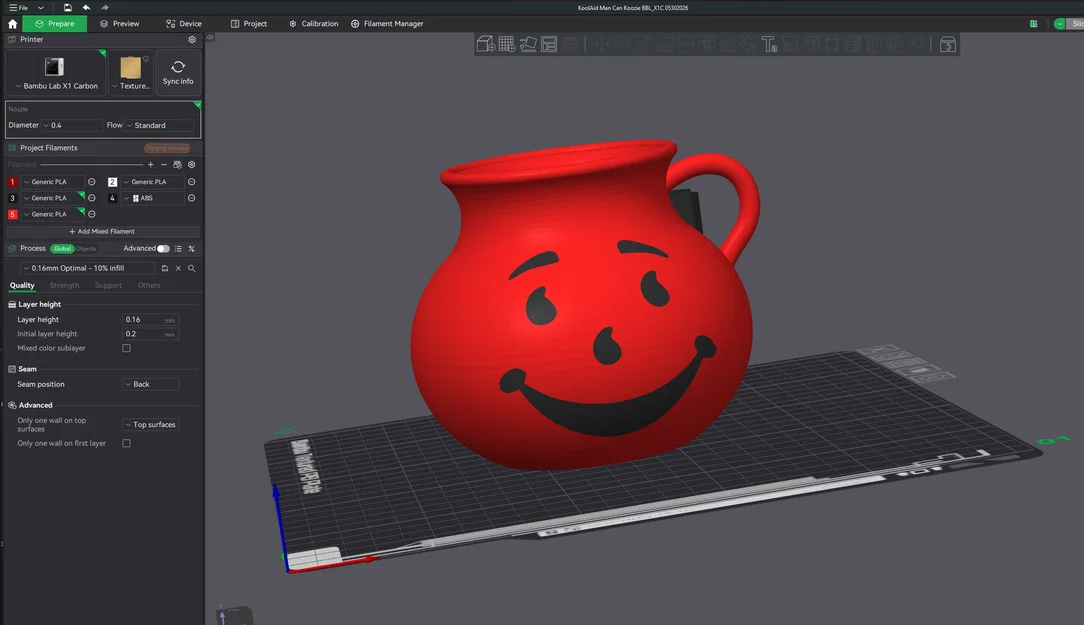Open the parameter list icon beside Advanced
The width and height of the screenshot is (1084, 625).
[x=178, y=249]
